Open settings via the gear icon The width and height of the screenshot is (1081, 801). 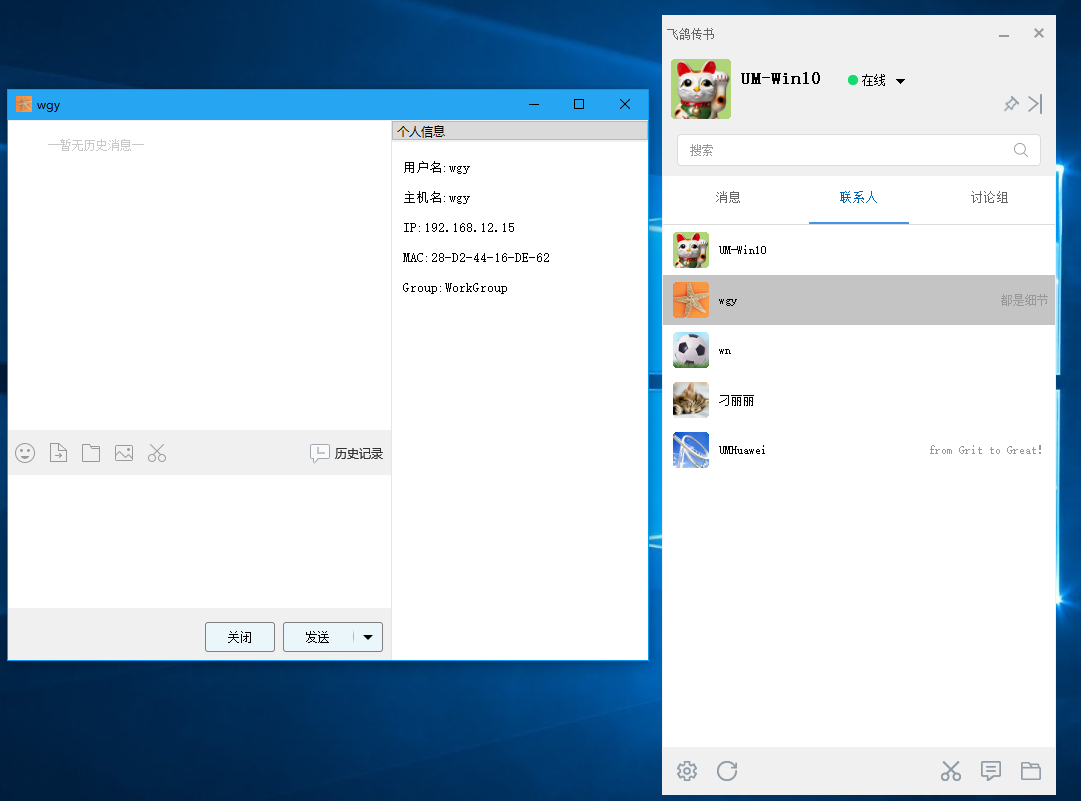tap(686, 771)
